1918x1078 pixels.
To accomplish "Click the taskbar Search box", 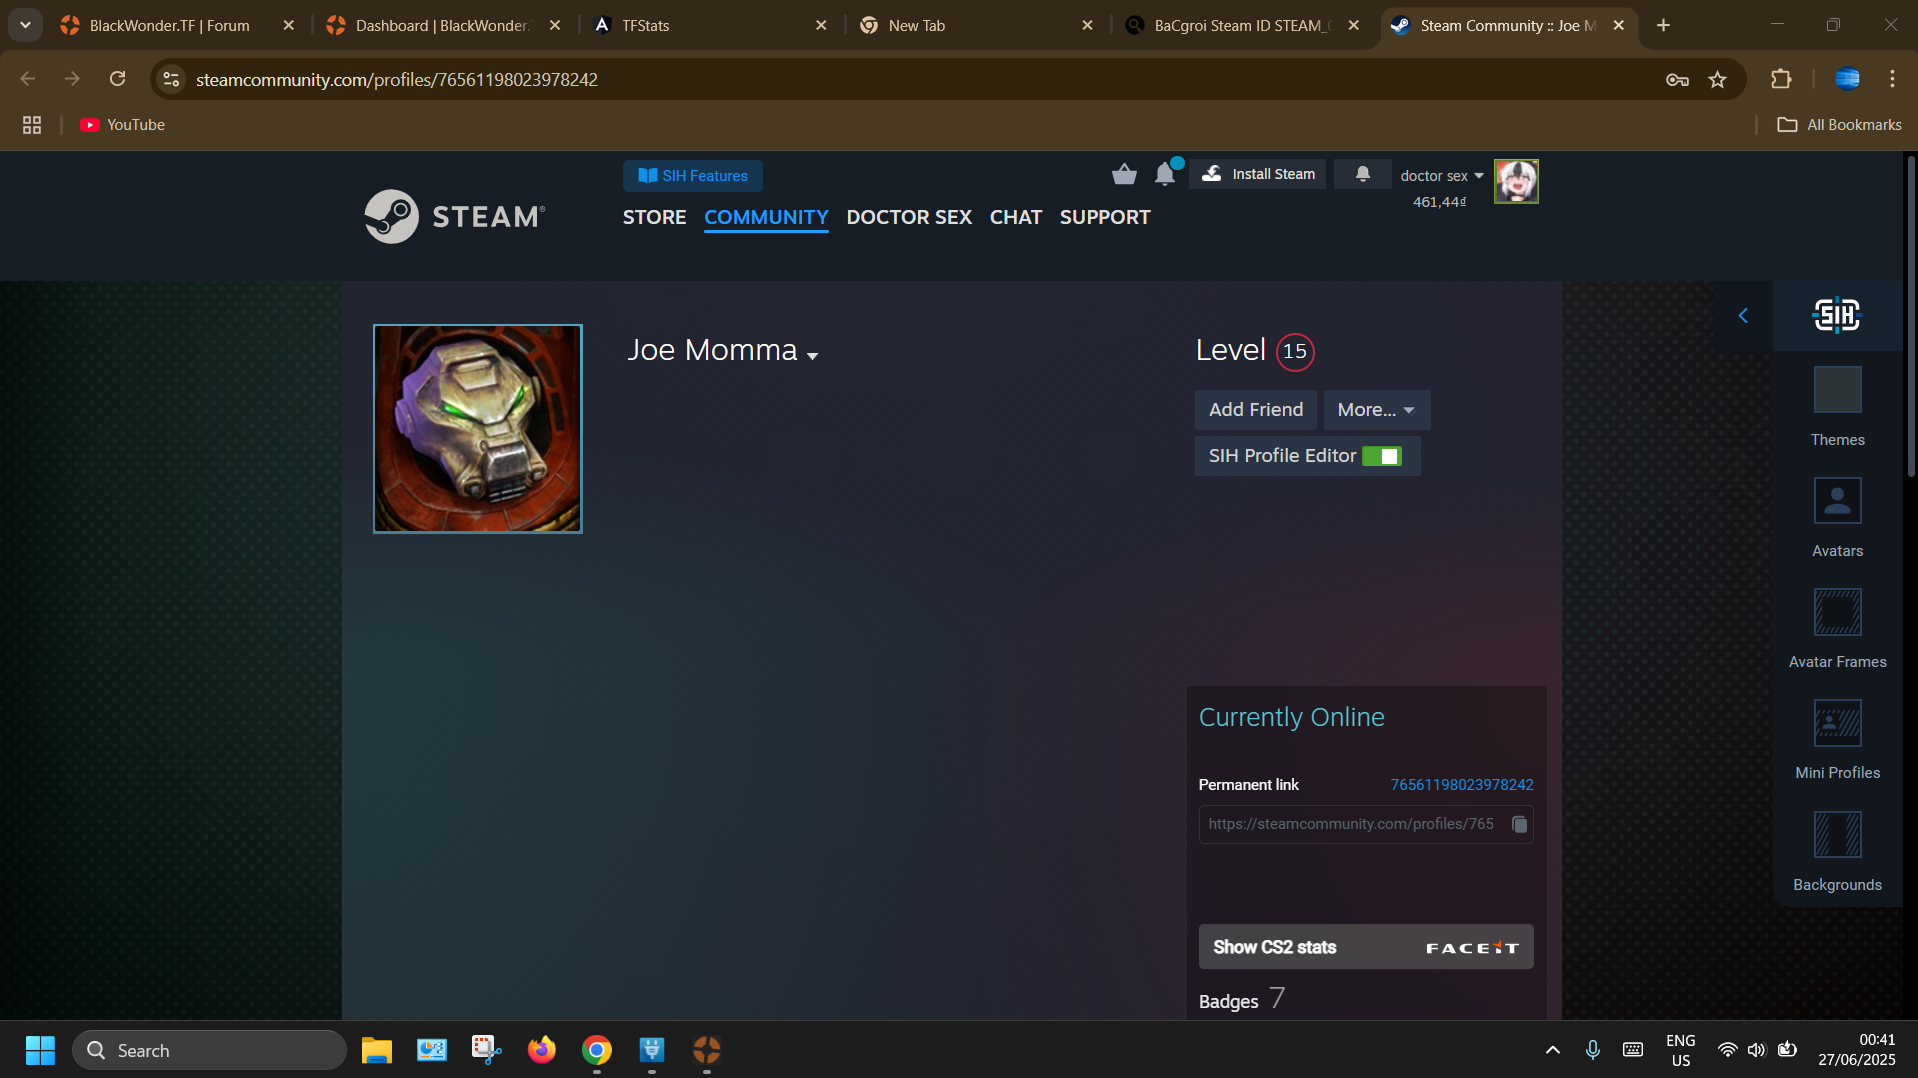I will tap(210, 1050).
